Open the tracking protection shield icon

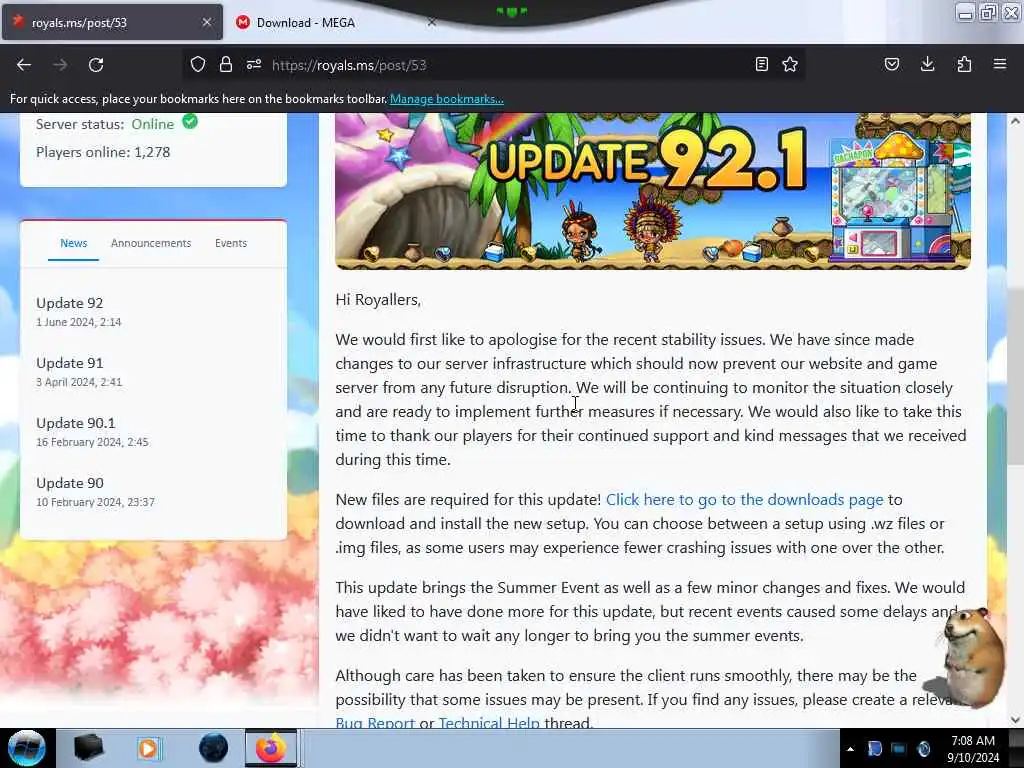[198, 64]
